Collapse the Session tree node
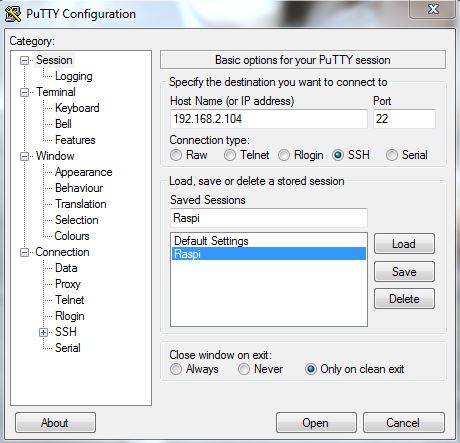460x443 pixels. click(24, 61)
